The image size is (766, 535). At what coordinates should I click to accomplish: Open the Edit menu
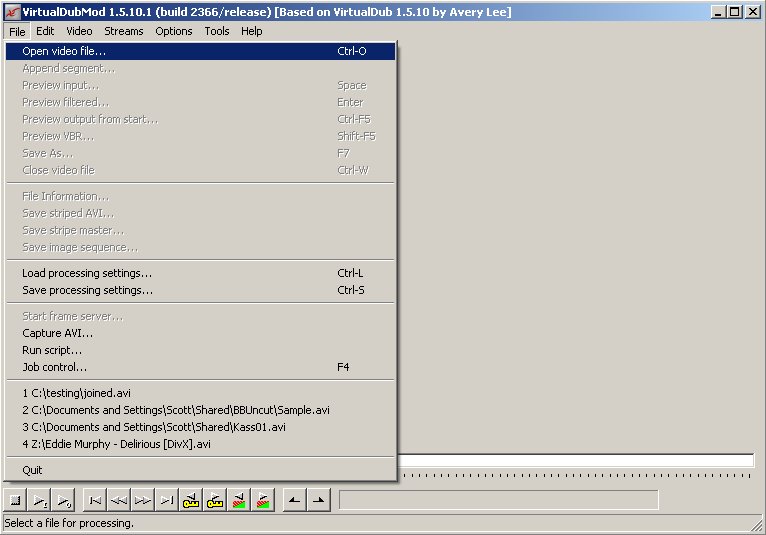pyautogui.click(x=45, y=31)
